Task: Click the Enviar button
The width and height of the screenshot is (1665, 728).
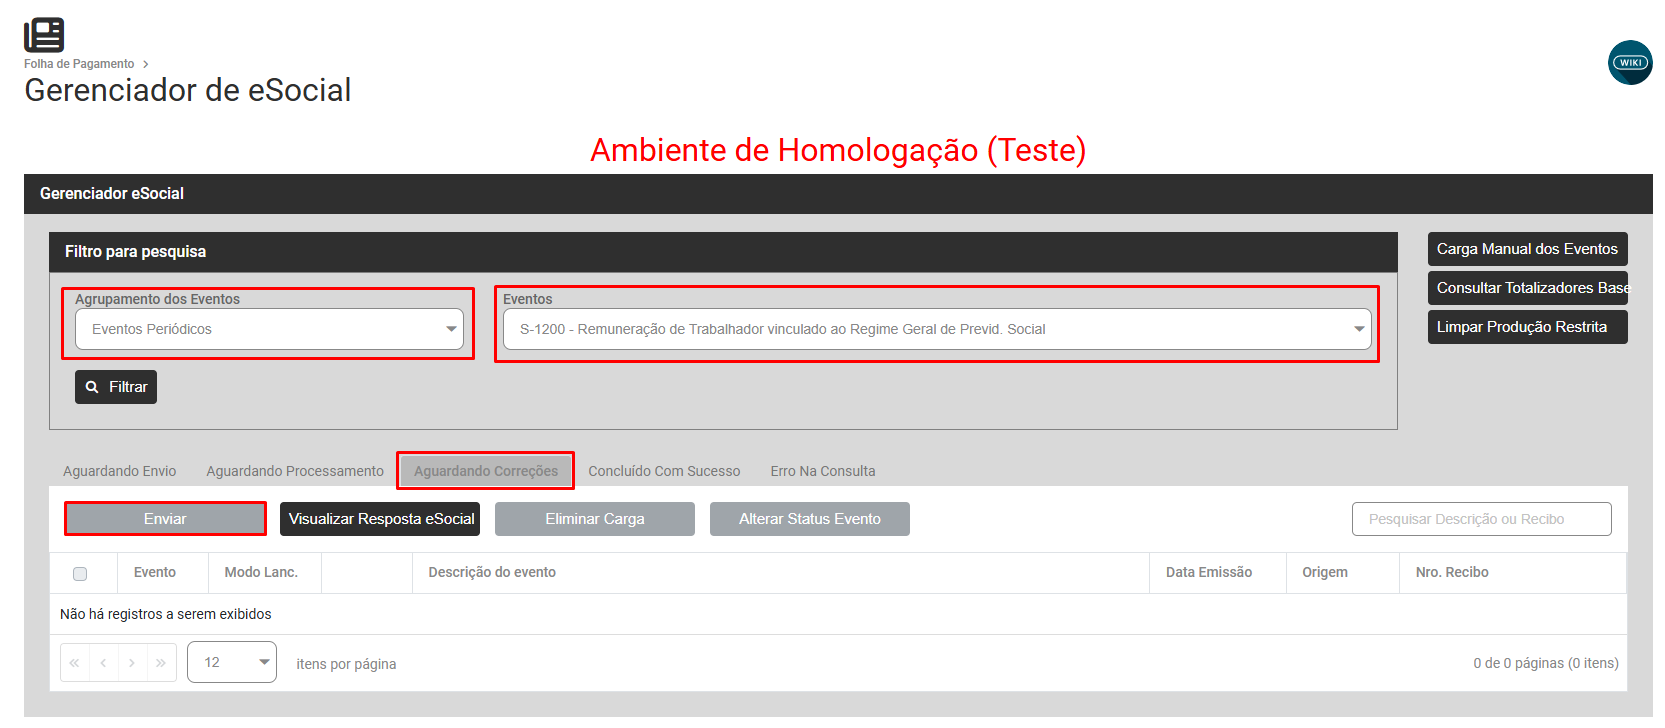Action: [x=165, y=519]
